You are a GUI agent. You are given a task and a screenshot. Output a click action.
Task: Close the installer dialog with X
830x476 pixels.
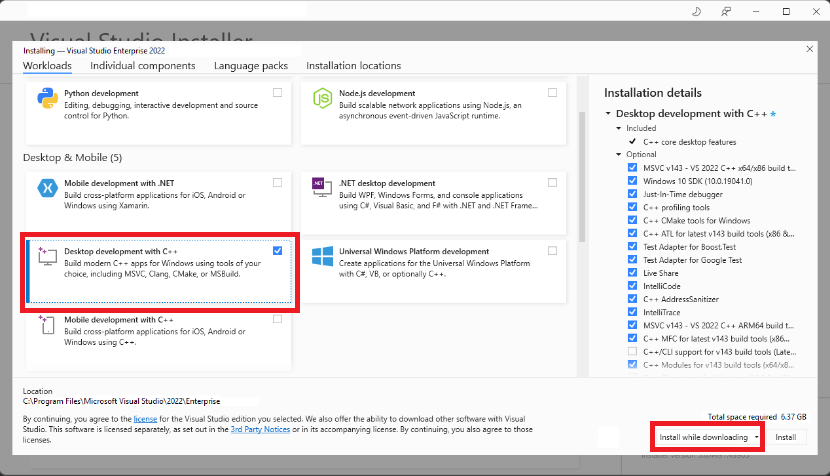[809, 49]
